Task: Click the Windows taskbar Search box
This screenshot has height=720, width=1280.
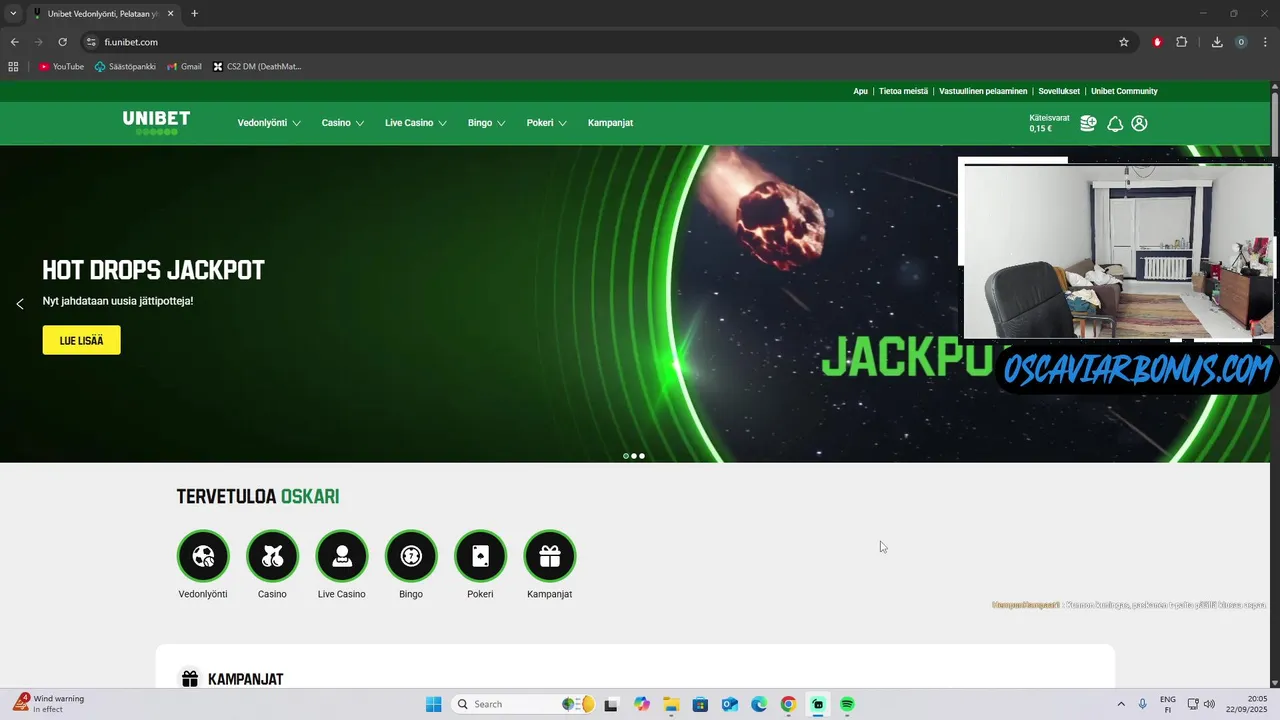Action: [523, 704]
